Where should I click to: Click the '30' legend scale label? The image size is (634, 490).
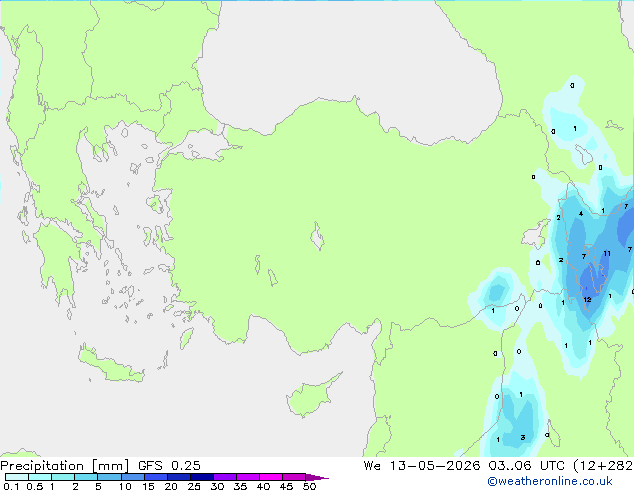pyautogui.click(x=217, y=486)
